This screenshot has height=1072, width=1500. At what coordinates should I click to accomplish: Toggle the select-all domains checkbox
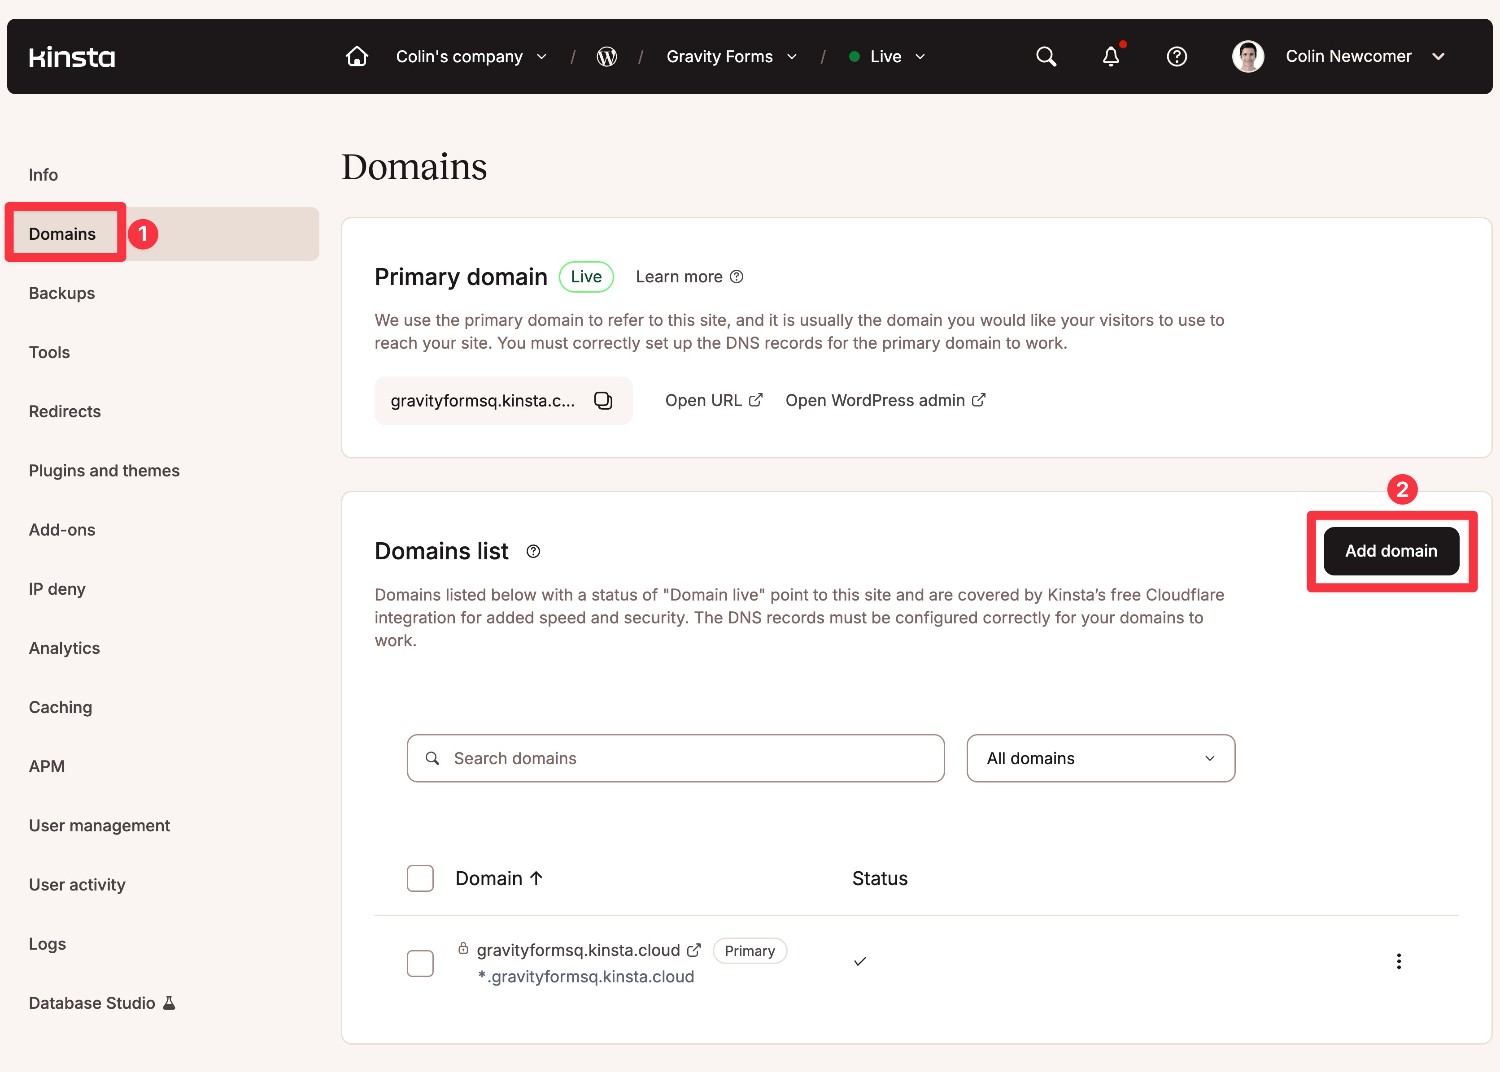pos(420,878)
